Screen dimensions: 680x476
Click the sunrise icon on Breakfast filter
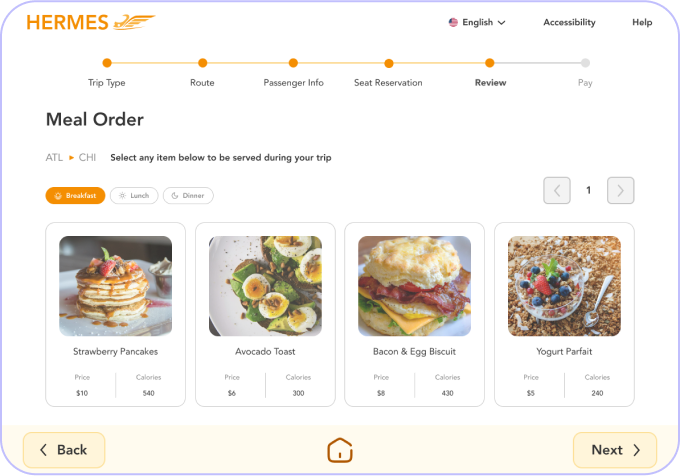point(58,196)
